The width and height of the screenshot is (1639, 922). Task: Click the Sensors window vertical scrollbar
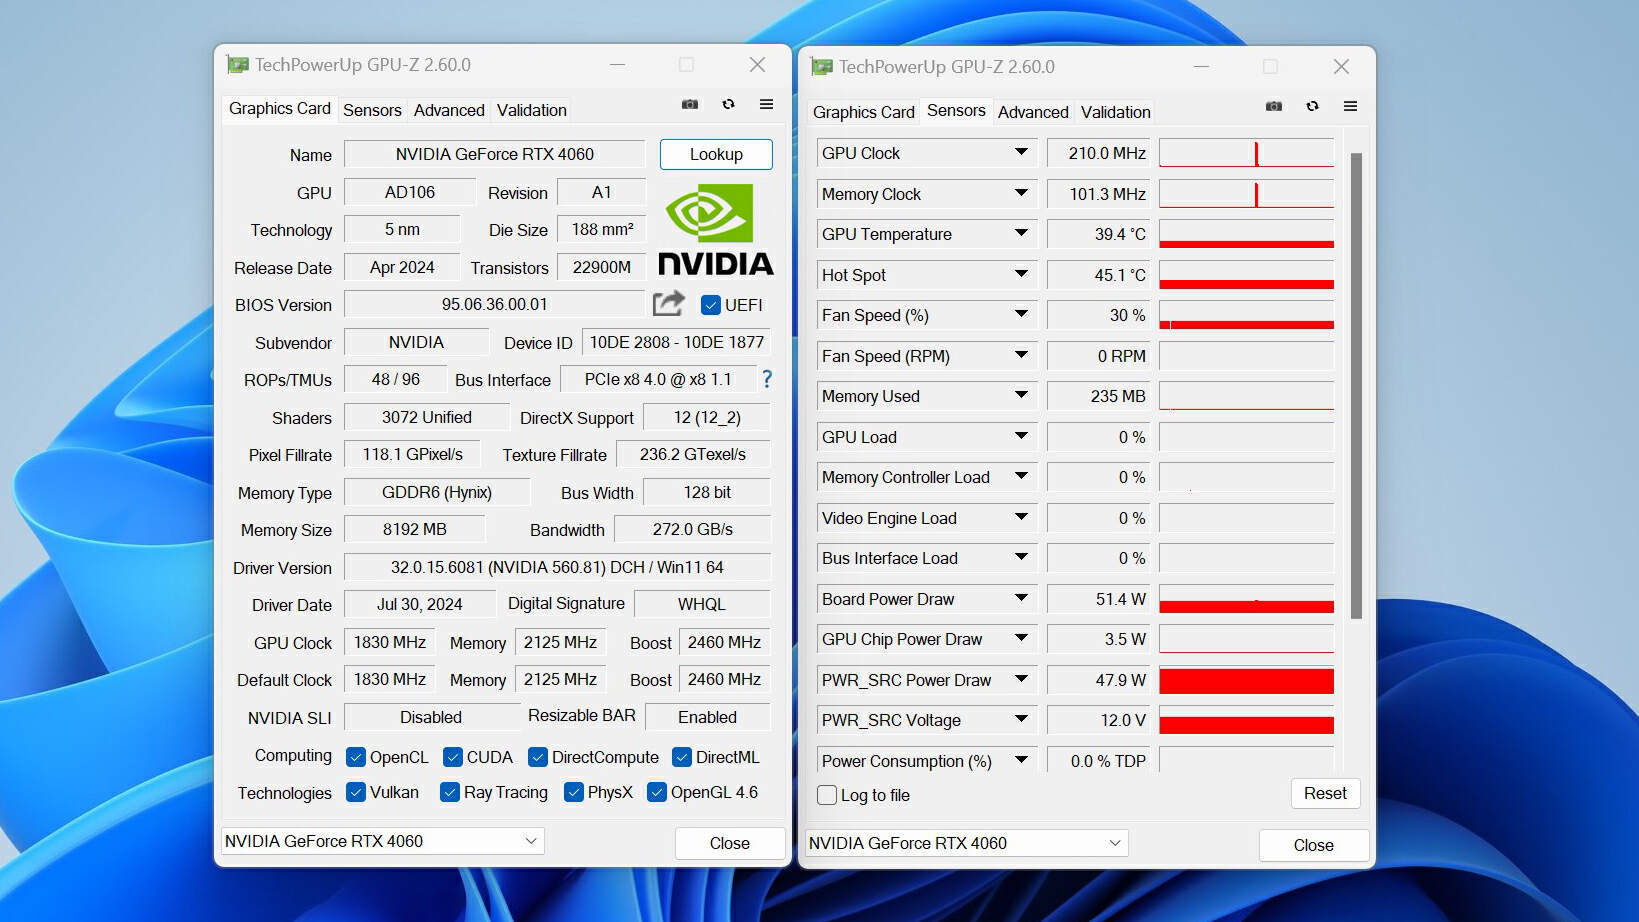point(1356,385)
